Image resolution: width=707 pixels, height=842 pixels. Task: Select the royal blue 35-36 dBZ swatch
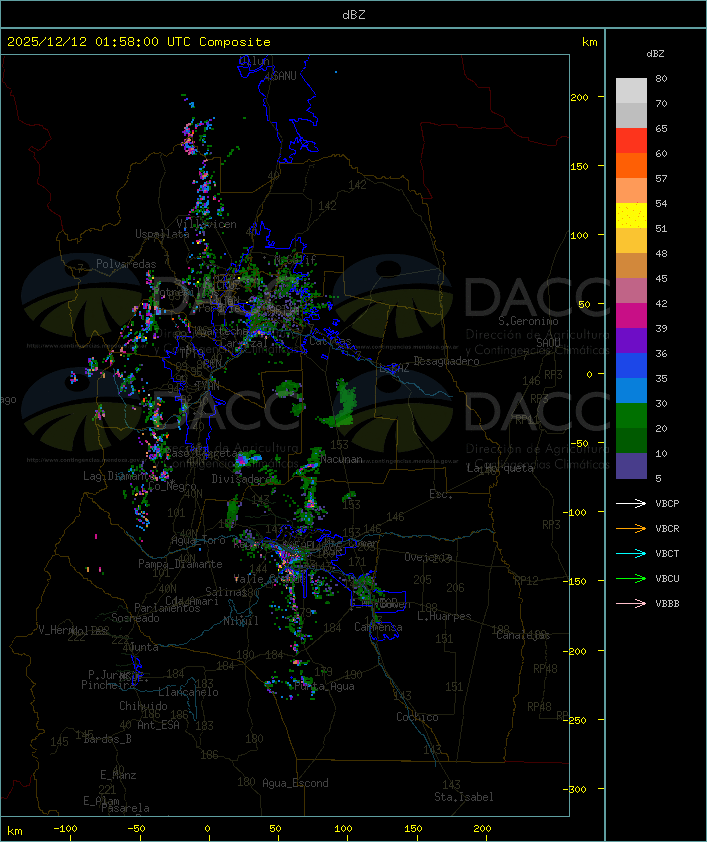click(x=631, y=366)
